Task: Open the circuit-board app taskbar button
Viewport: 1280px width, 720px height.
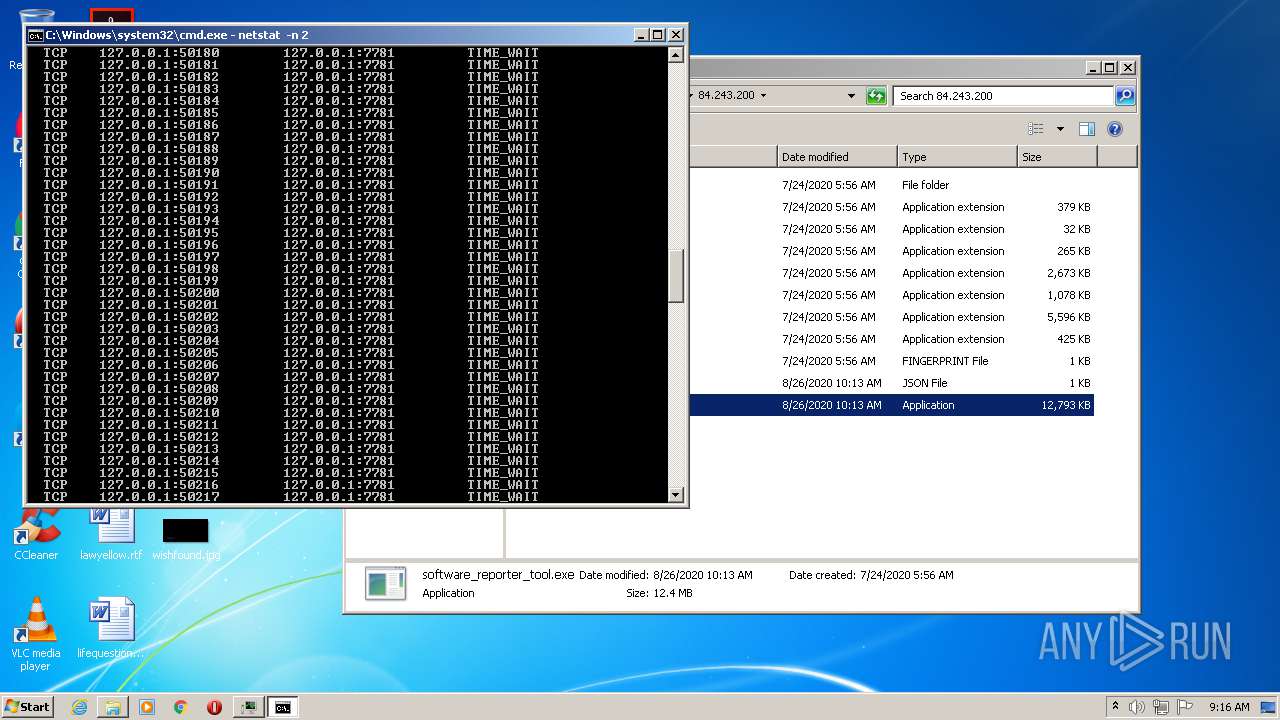Action: point(249,707)
